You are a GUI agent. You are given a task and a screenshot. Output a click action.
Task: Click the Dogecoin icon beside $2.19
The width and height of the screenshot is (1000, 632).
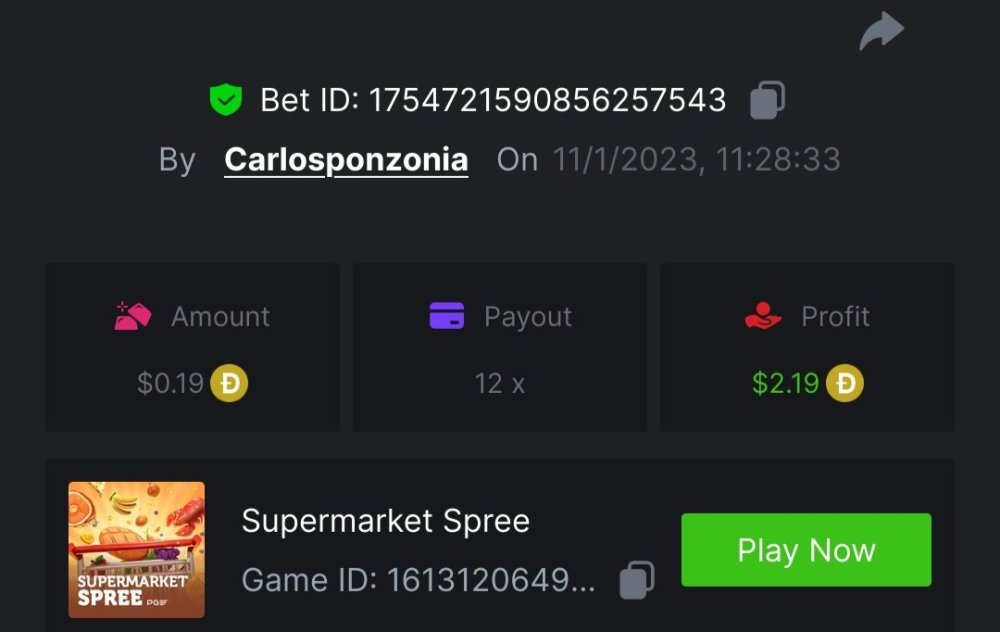pos(845,383)
